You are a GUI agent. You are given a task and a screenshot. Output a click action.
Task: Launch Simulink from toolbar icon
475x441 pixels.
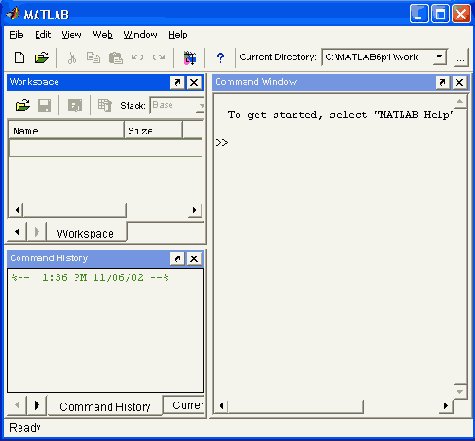coord(190,58)
